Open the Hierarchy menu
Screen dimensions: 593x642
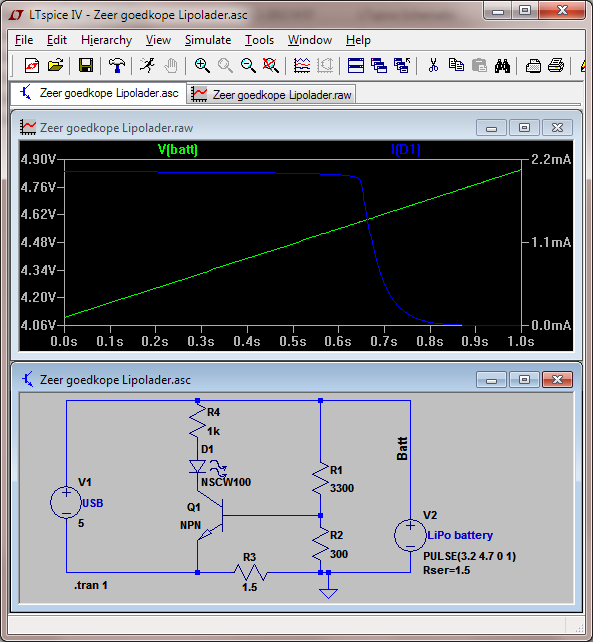point(106,40)
